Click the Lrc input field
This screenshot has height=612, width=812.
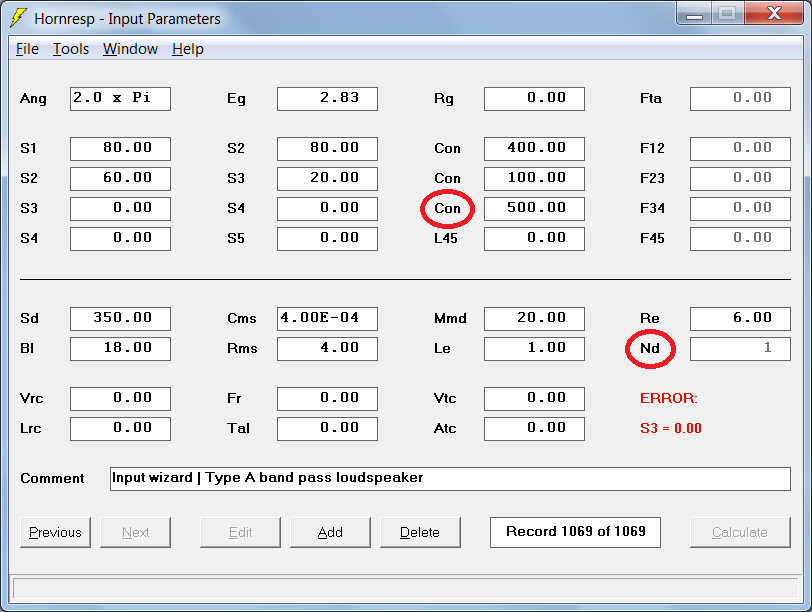point(120,429)
